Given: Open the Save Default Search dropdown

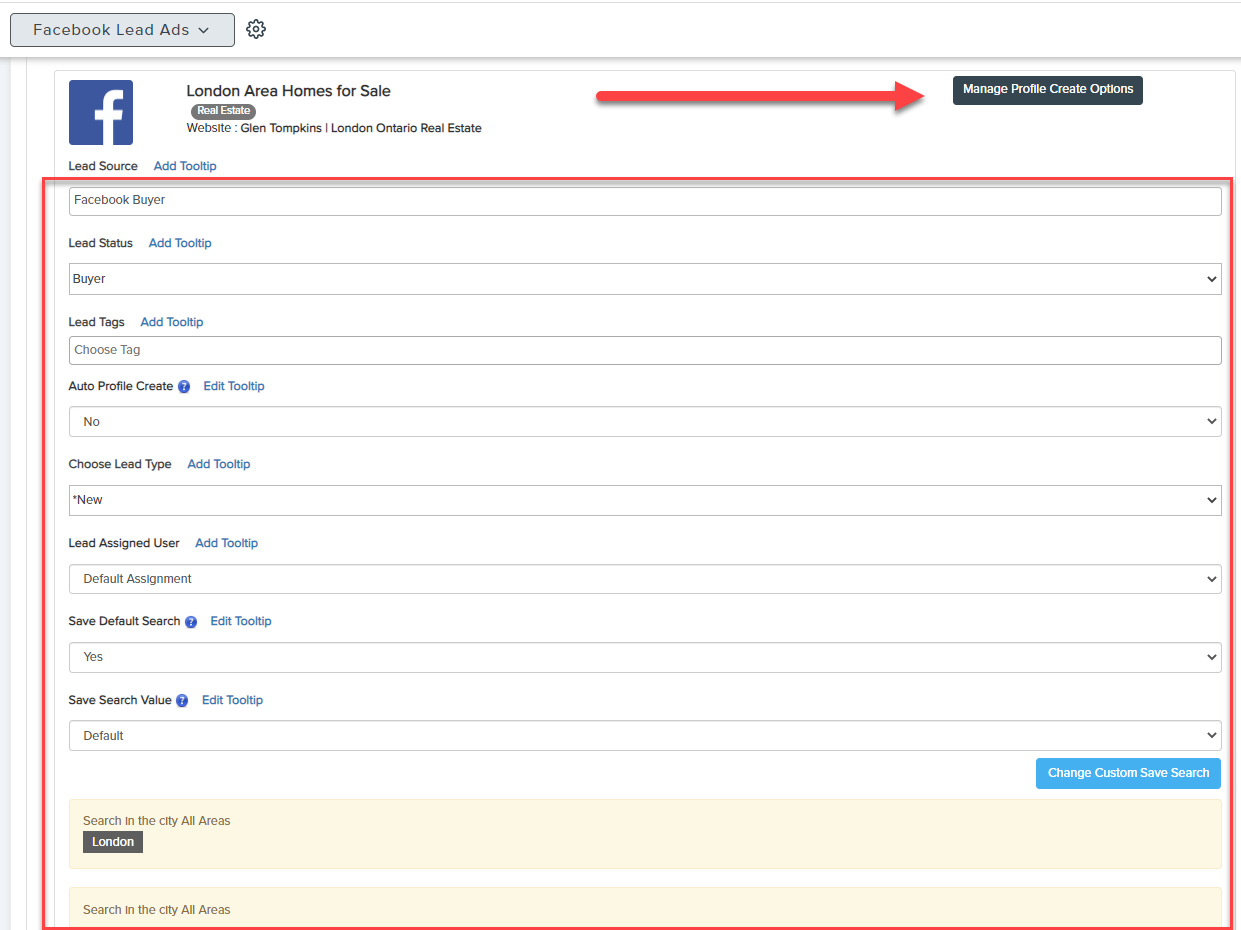Looking at the screenshot, I should coord(645,657).
